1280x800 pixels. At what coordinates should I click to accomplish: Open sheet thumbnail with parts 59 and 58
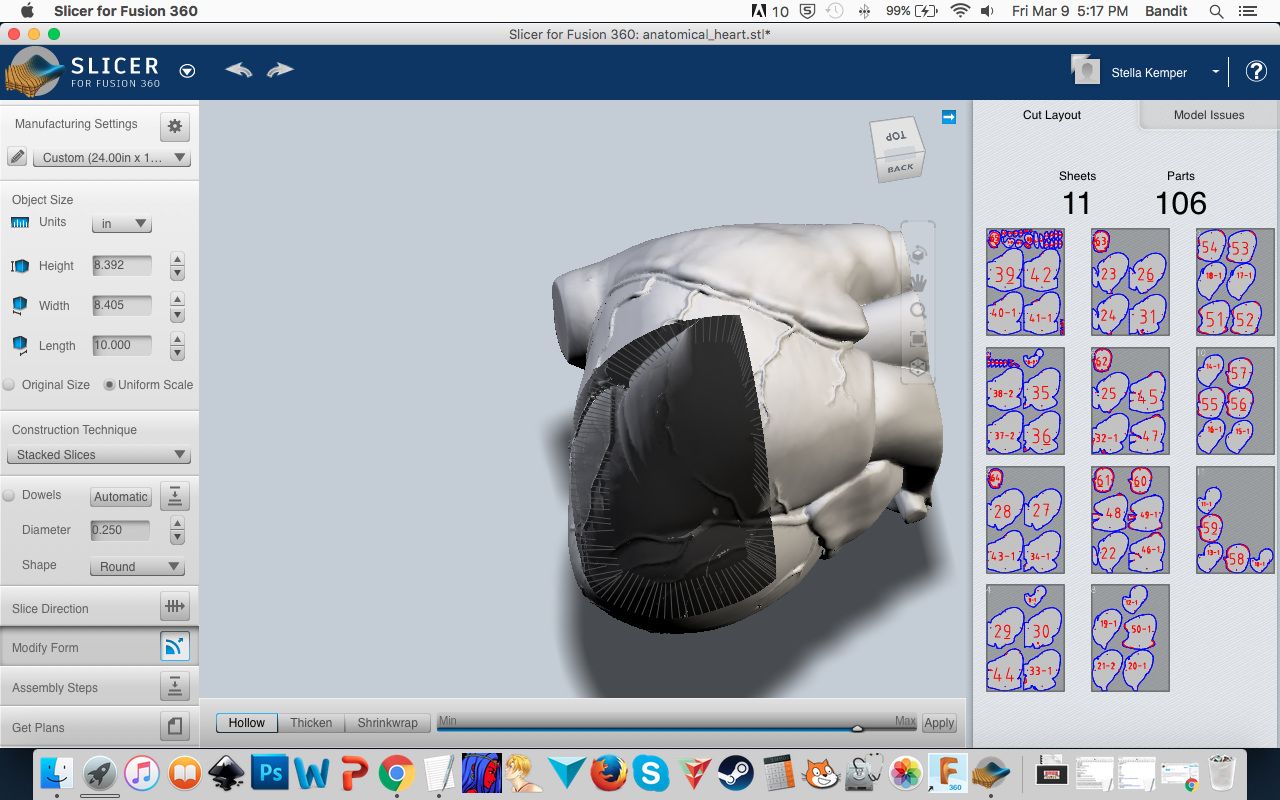pos(1235,520)
